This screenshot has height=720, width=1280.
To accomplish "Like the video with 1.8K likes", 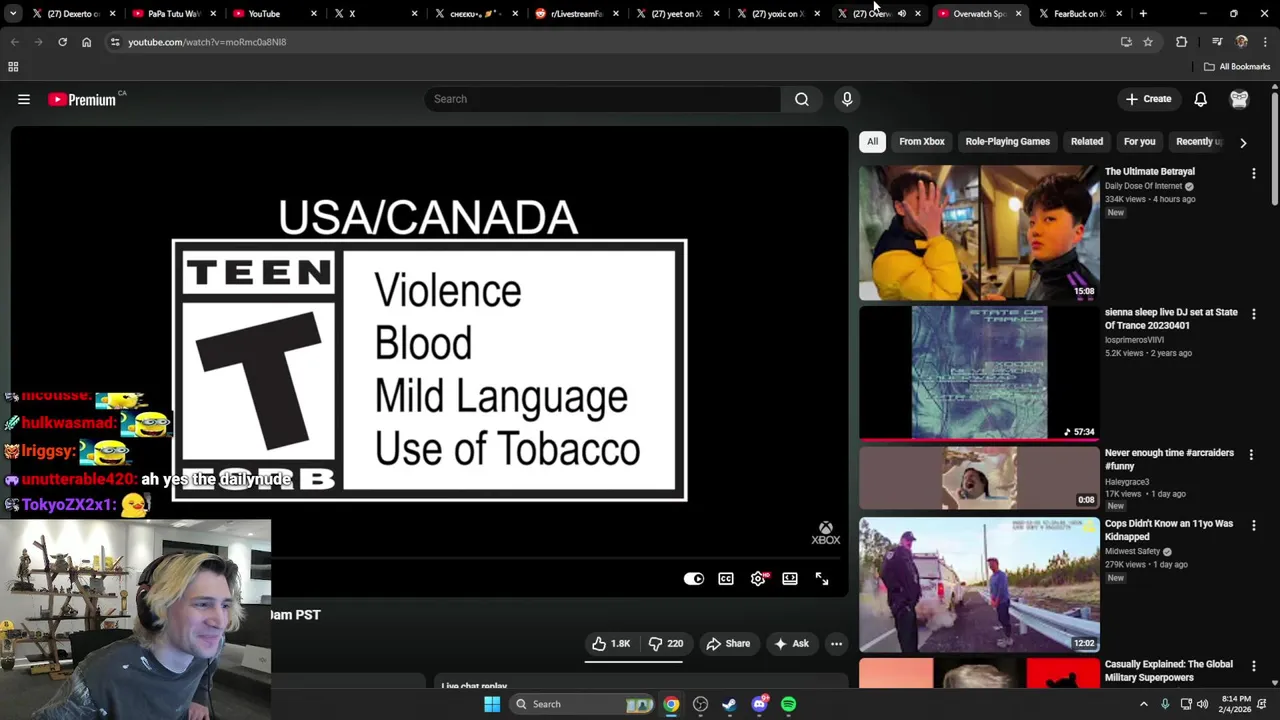I will tap(611, 644).
